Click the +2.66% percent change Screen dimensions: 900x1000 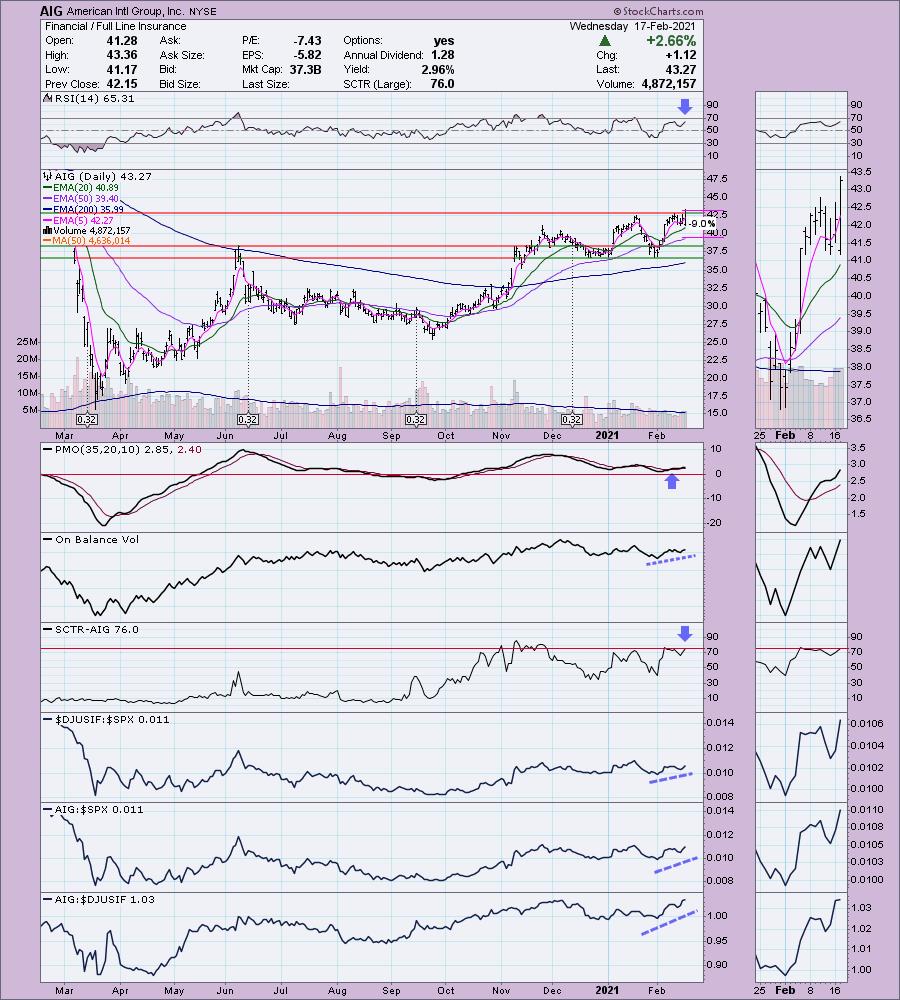[x=671, y=41]
